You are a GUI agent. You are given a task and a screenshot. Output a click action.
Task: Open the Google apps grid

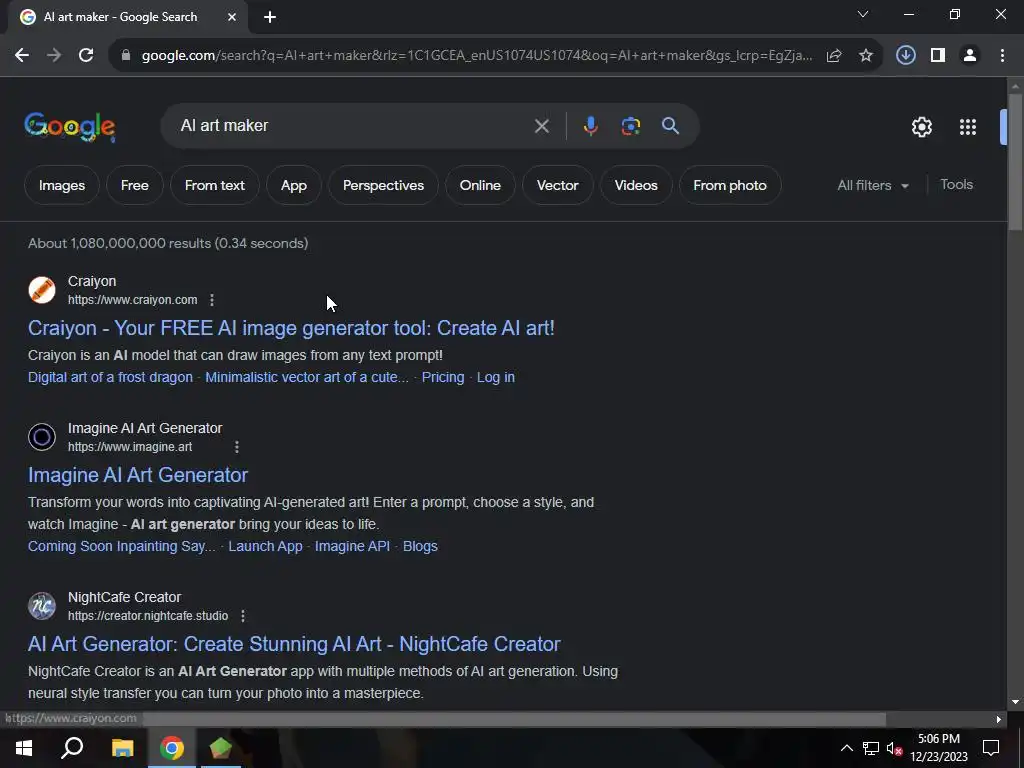(x=968, y=127)
